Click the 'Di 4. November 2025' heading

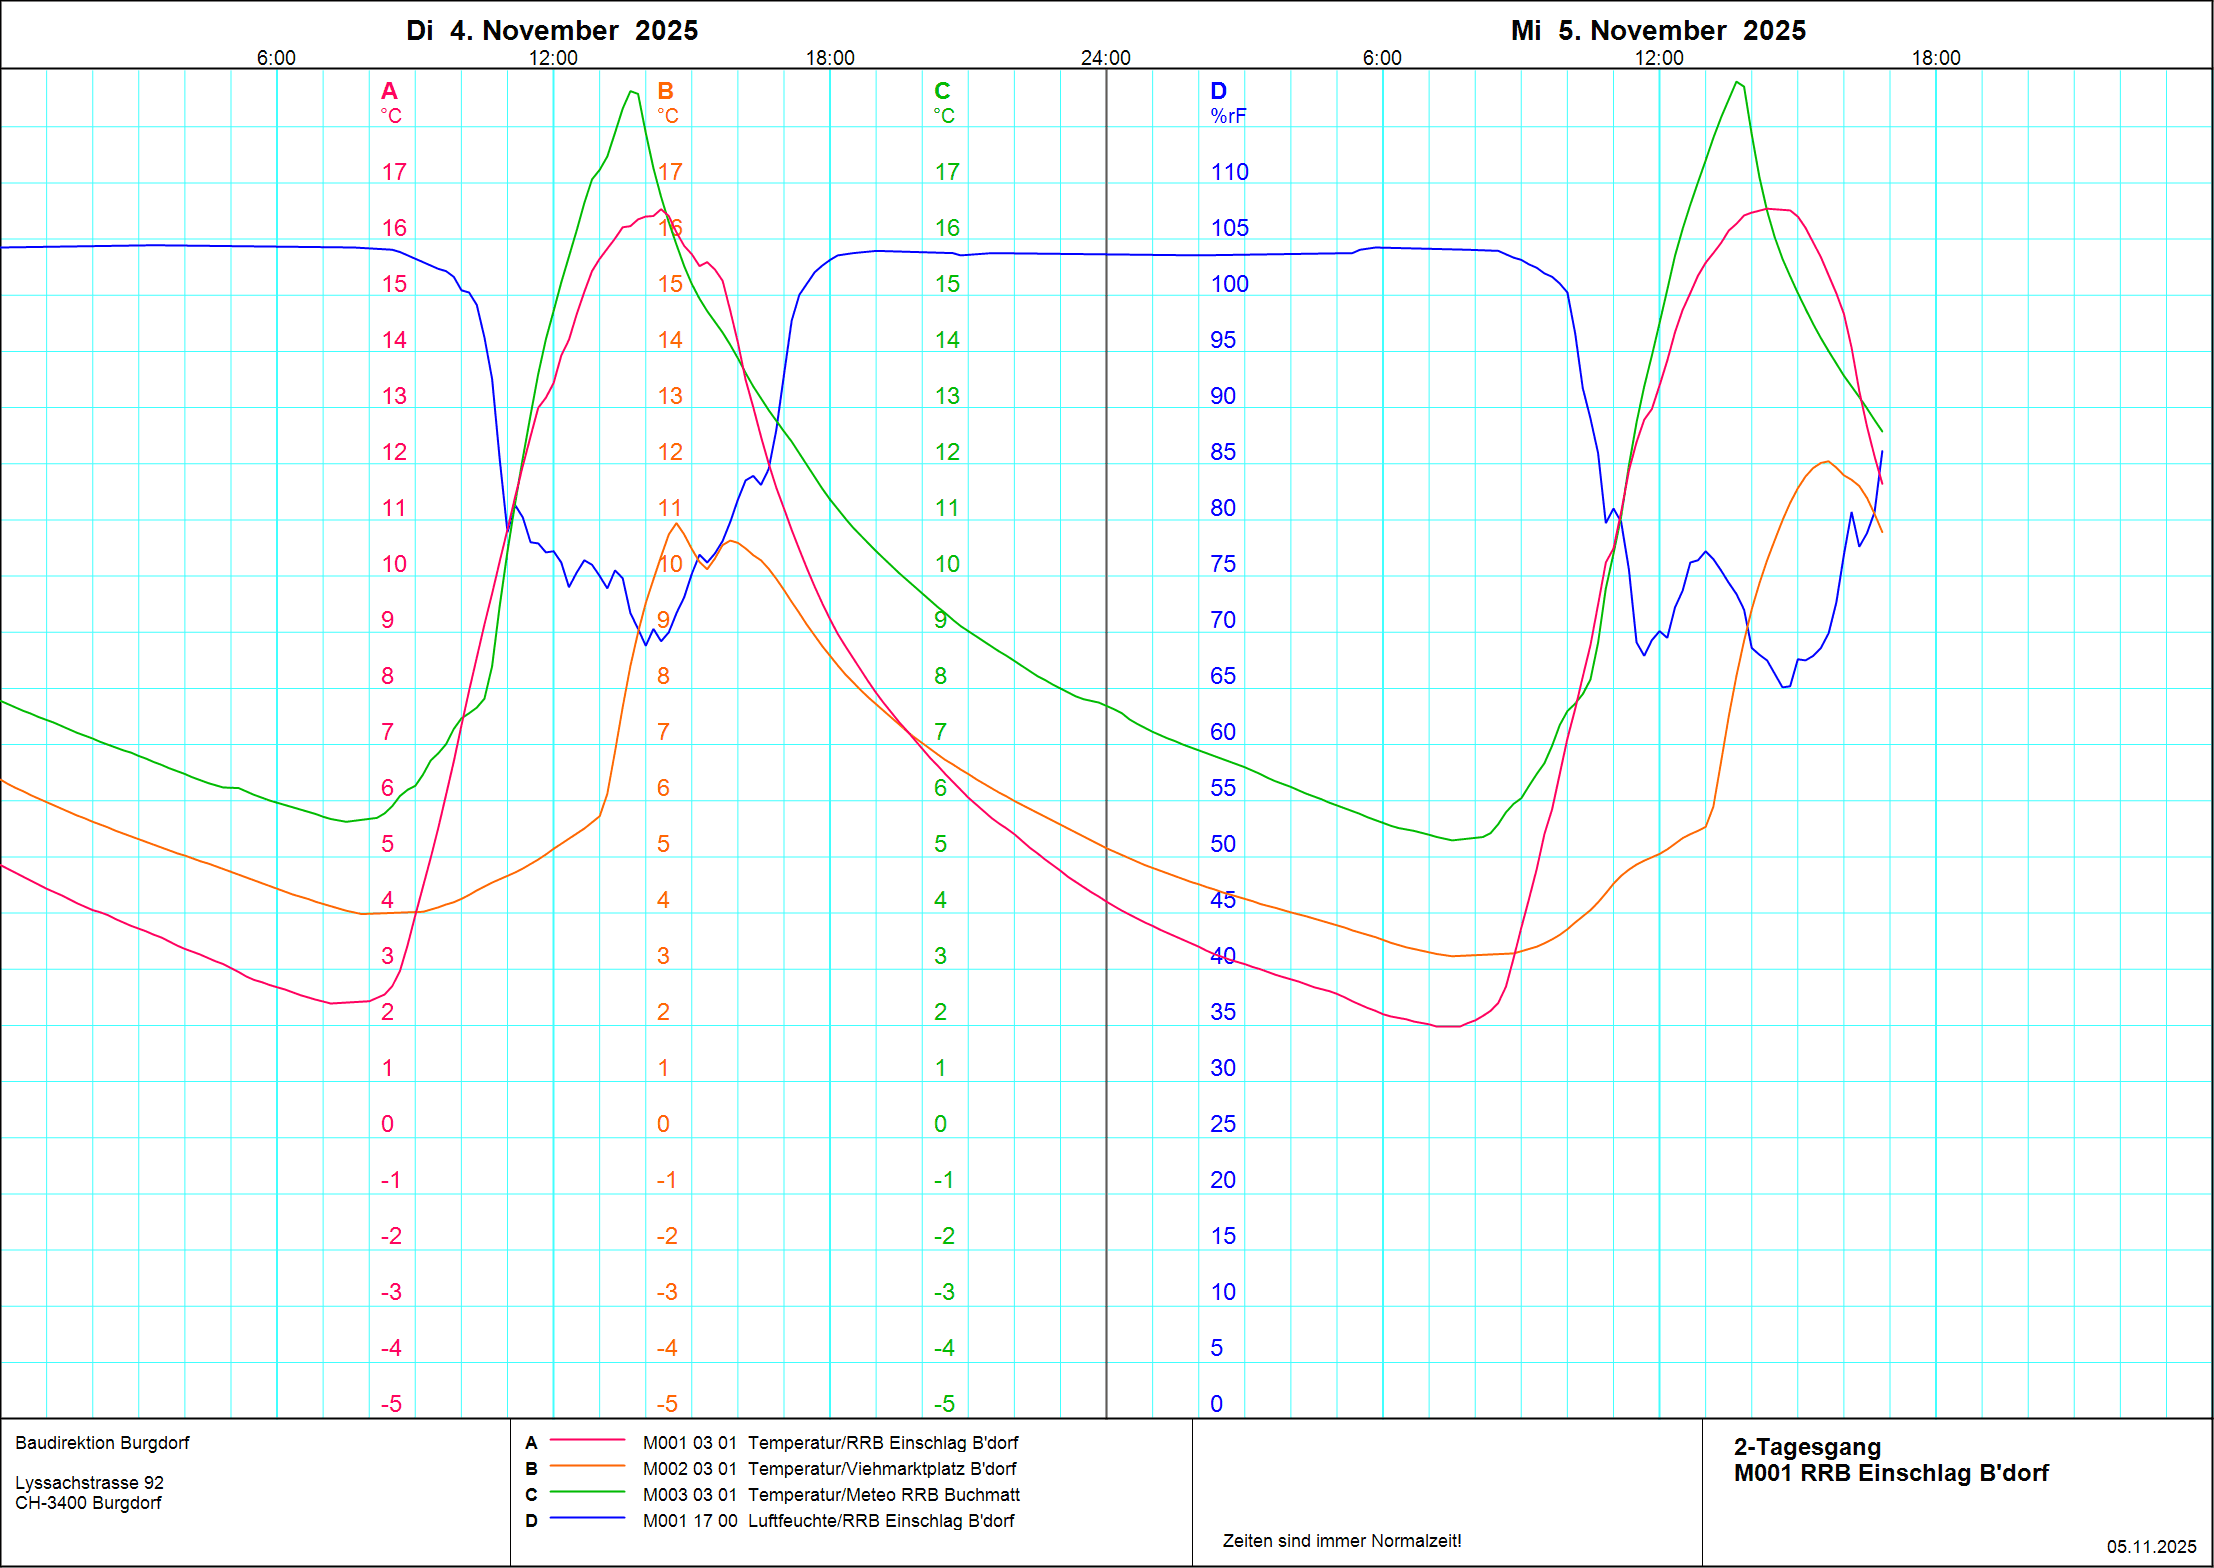[552, 30]
